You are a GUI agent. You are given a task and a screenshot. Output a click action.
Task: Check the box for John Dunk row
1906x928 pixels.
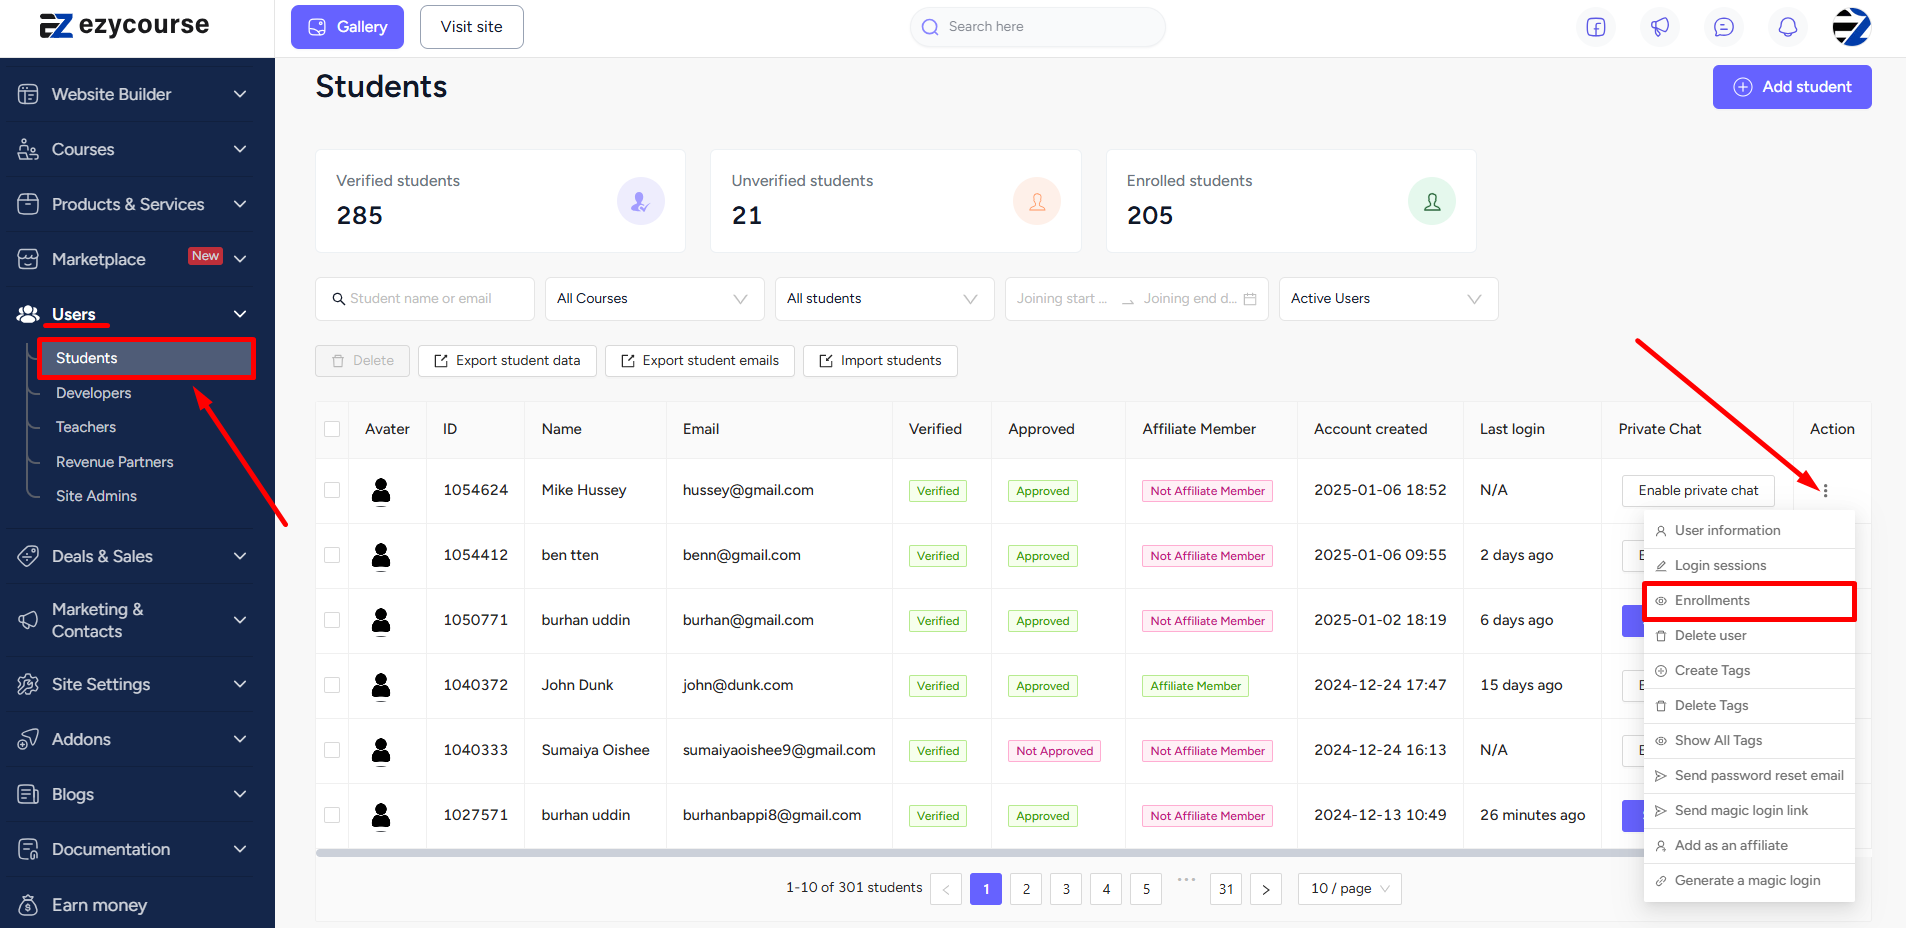[x=332, y=685]
